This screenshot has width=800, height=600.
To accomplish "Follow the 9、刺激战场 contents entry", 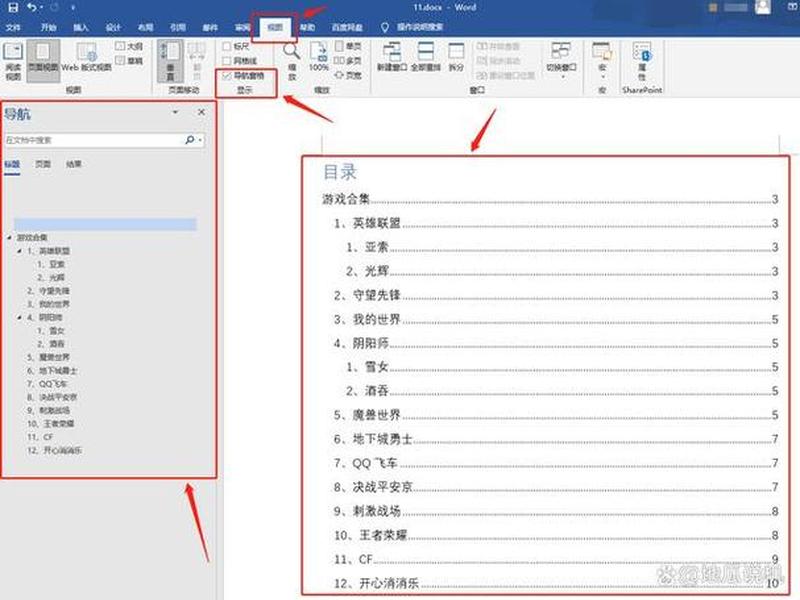I will [556, 511].
